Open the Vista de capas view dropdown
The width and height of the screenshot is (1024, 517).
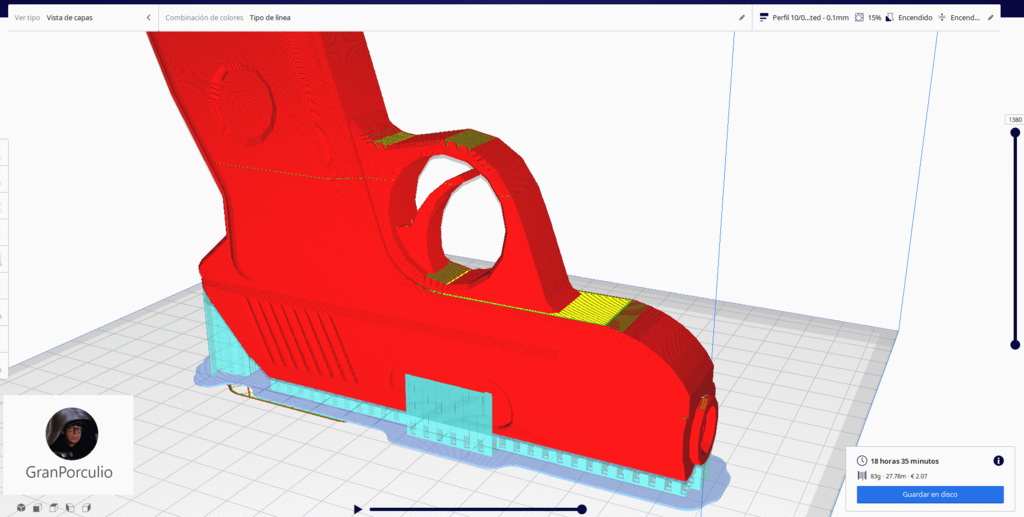(69, 18)
